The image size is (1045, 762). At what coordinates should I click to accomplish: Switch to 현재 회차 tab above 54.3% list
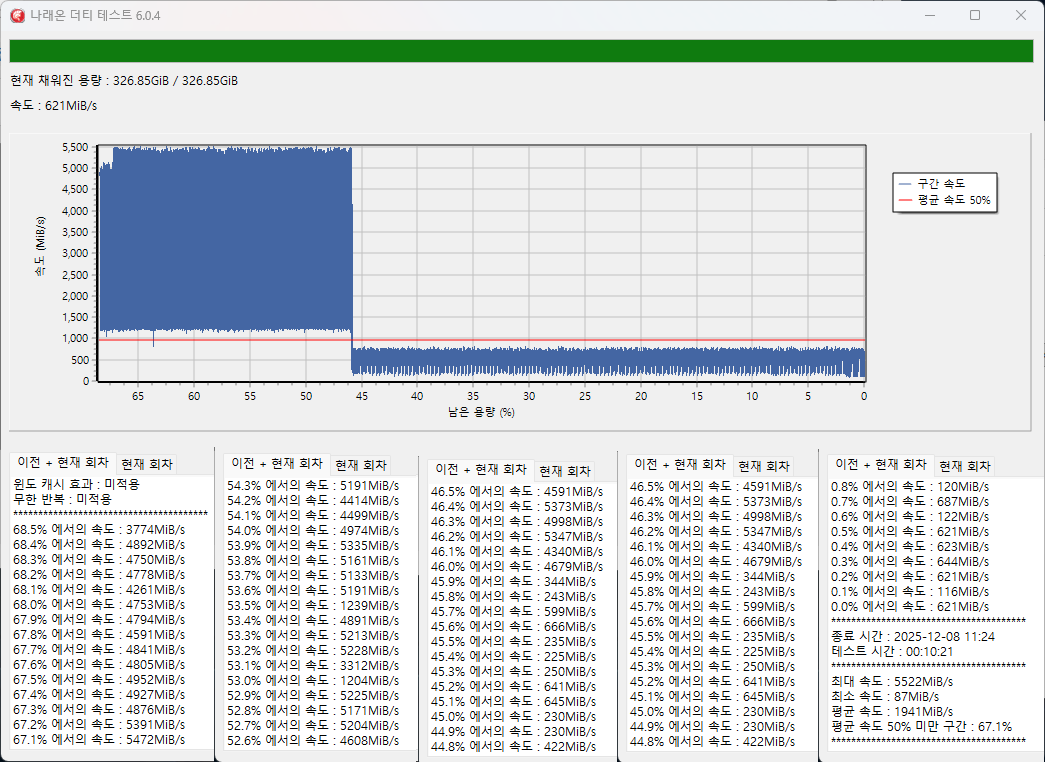click(360, 465)
